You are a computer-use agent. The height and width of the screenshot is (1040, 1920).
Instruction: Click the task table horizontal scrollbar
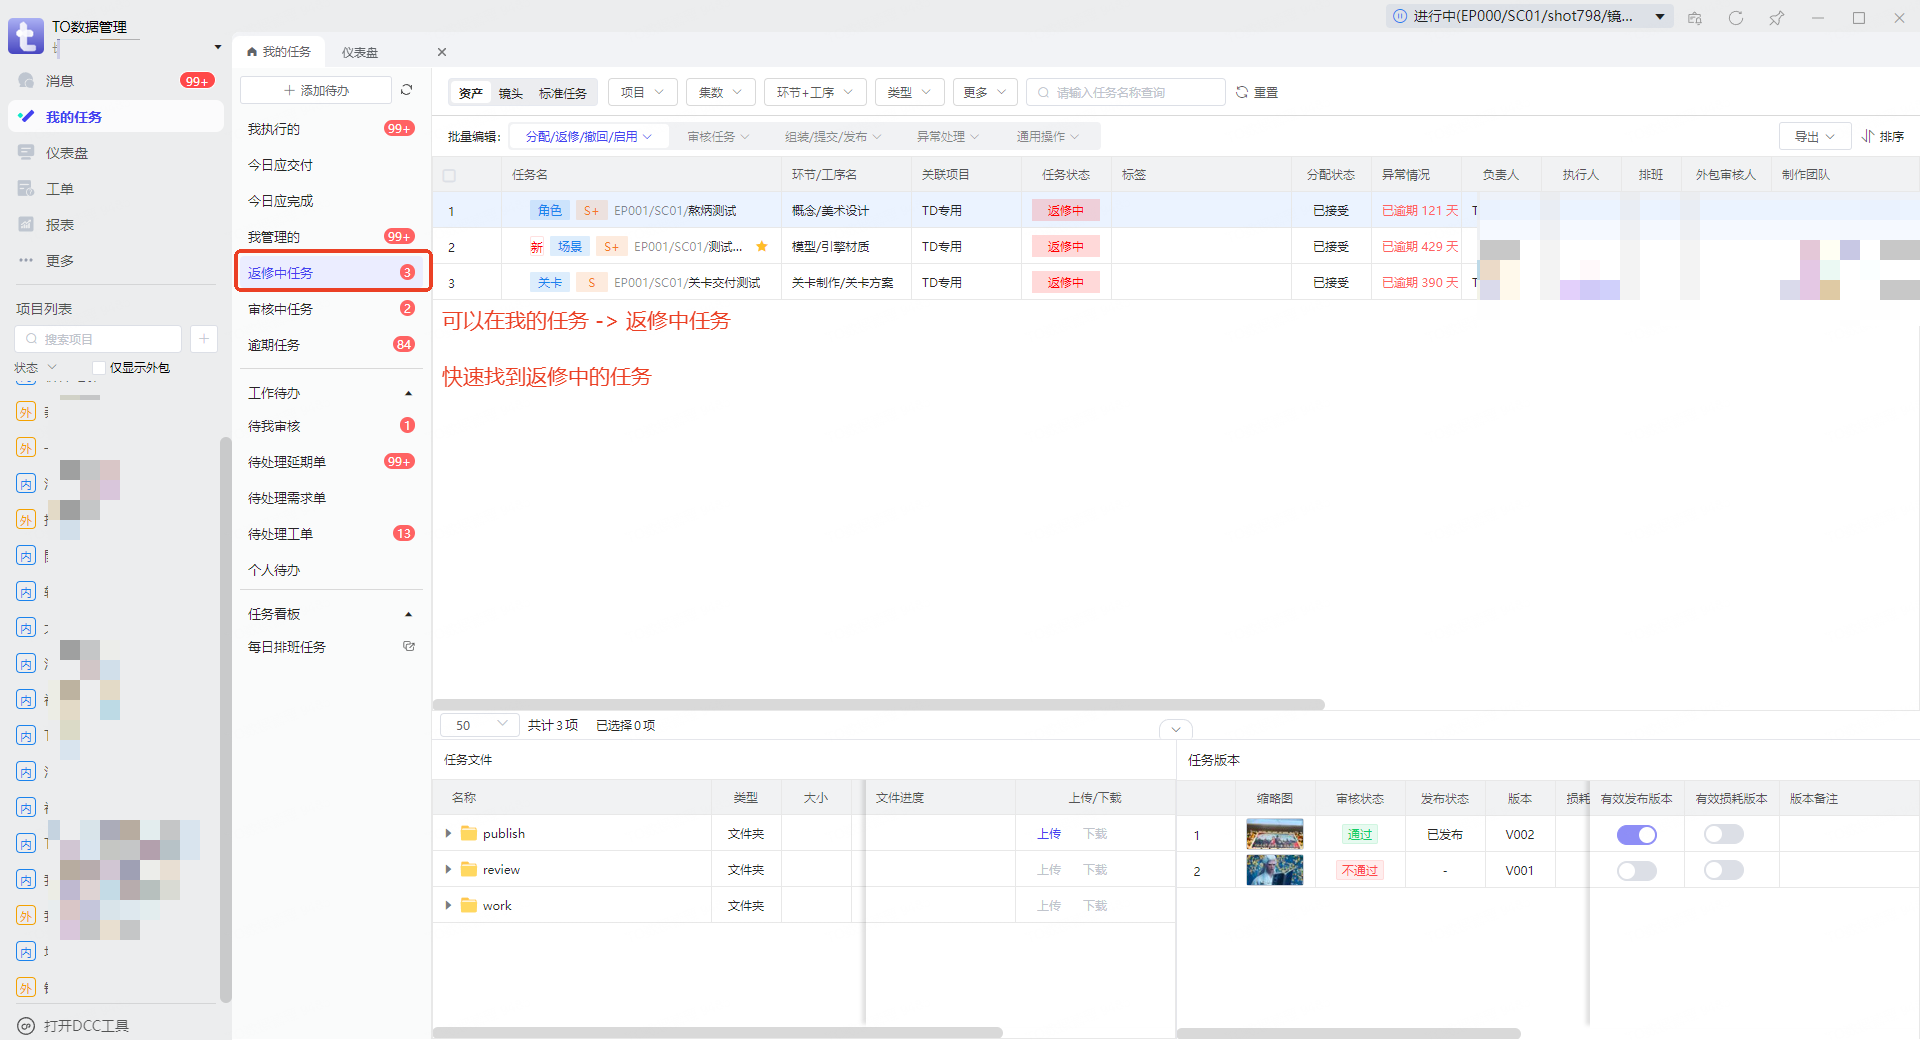coord(879,705)
